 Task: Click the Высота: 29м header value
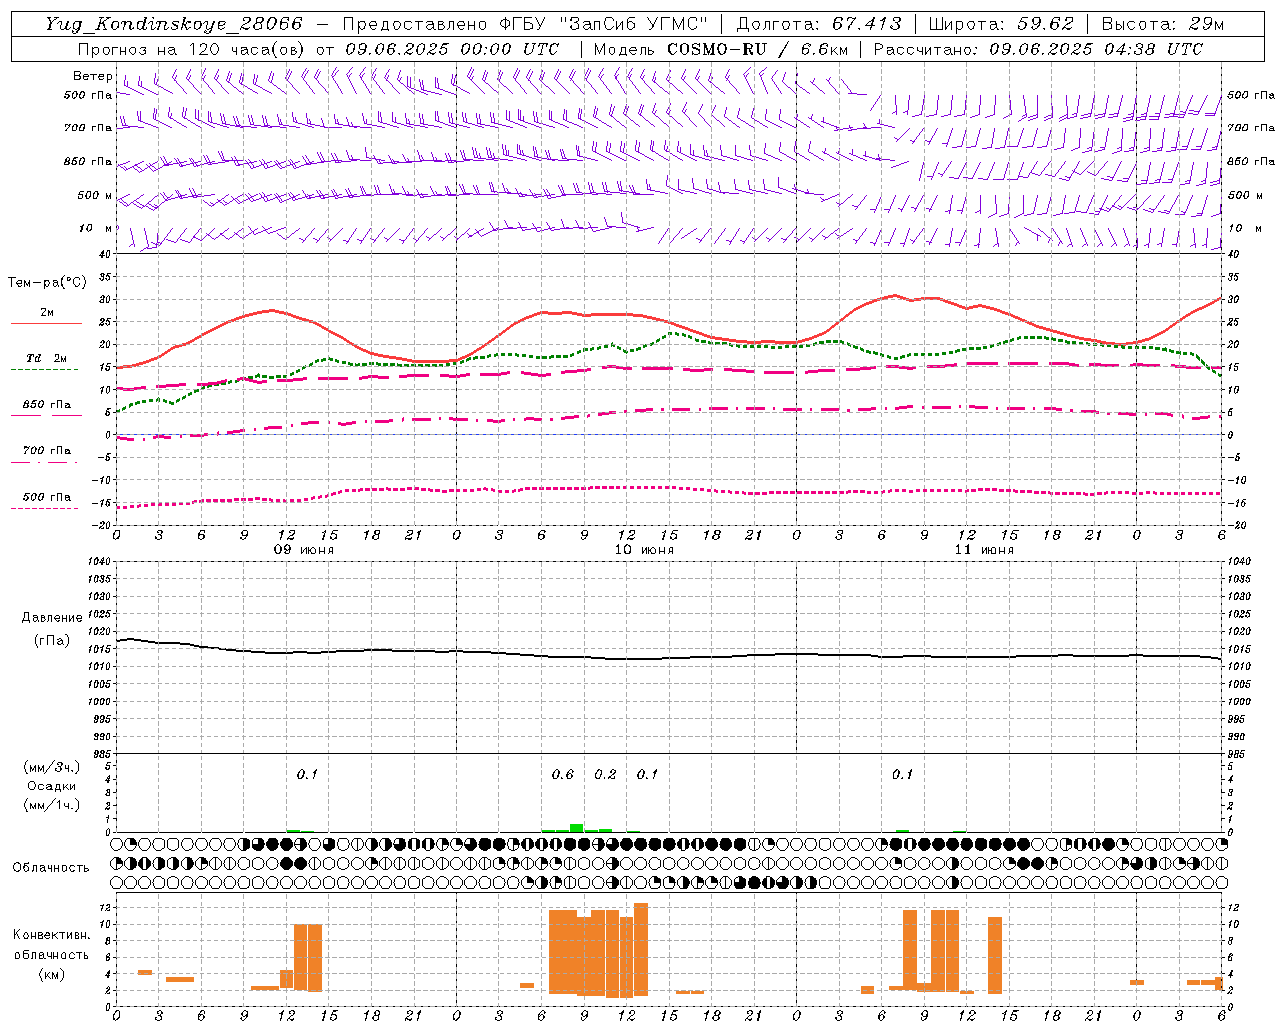1163,24
